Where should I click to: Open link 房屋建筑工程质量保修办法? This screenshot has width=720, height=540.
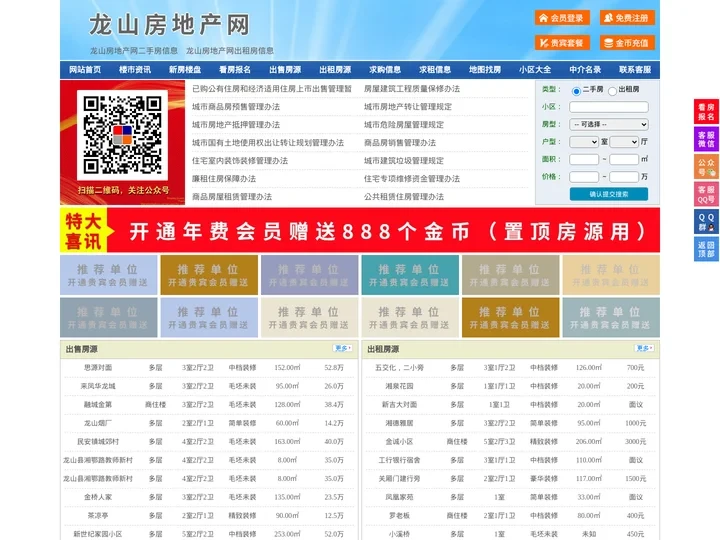[412, 89]
